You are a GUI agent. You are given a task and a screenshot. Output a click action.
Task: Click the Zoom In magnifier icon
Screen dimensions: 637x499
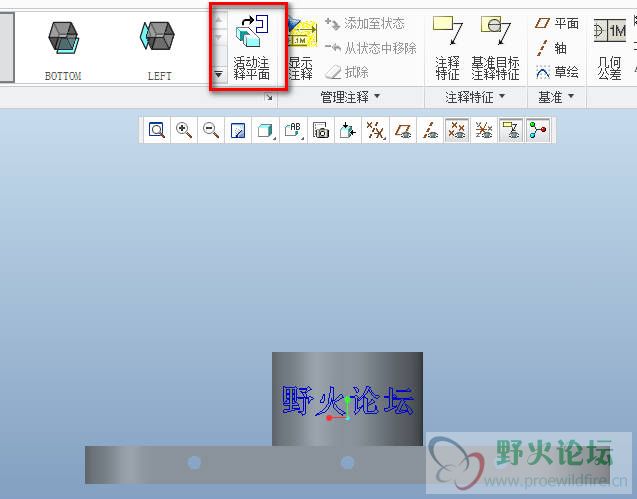point(184,130)
